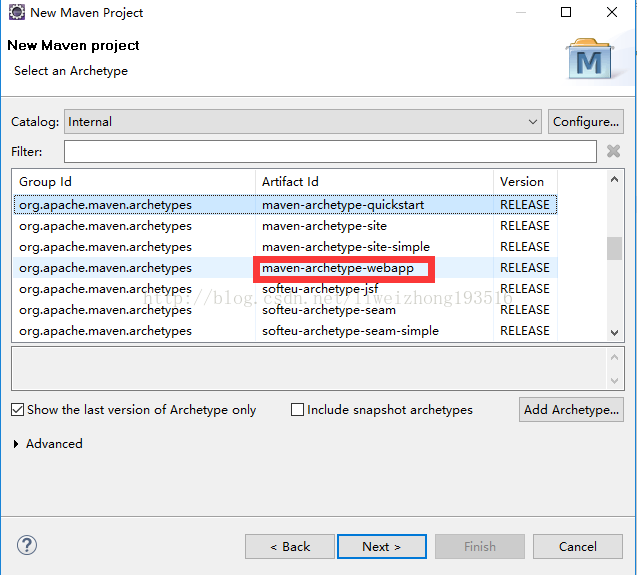Select maven-archetype-quickstart row
This screenshot has height=575, width=637.
[285, 205]
